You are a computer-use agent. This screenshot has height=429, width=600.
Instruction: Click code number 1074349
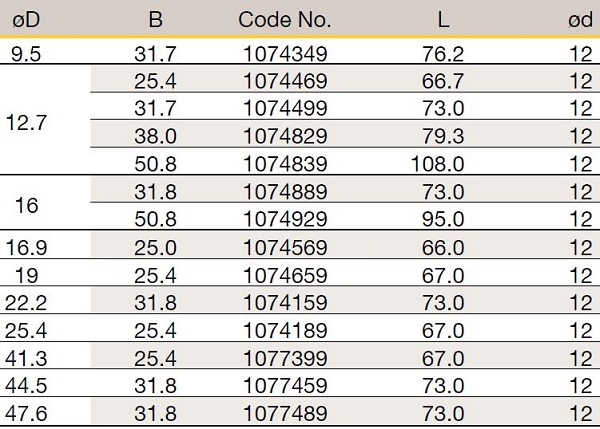(x=284, y=53)
